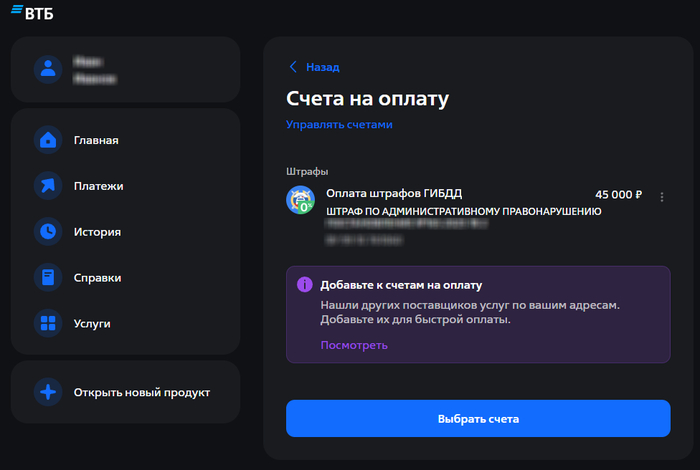Viewport: 700px width, 470px height.
Task: Click the История clock icon
Action: (48, 232)
